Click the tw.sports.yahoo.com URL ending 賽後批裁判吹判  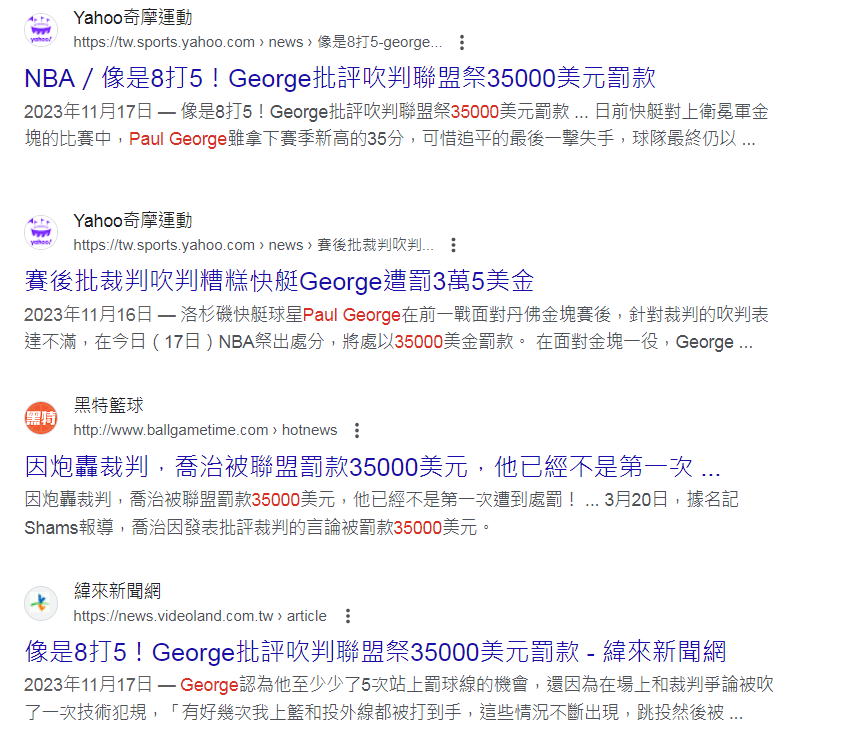pyautogui.click(x=253, y=245)
